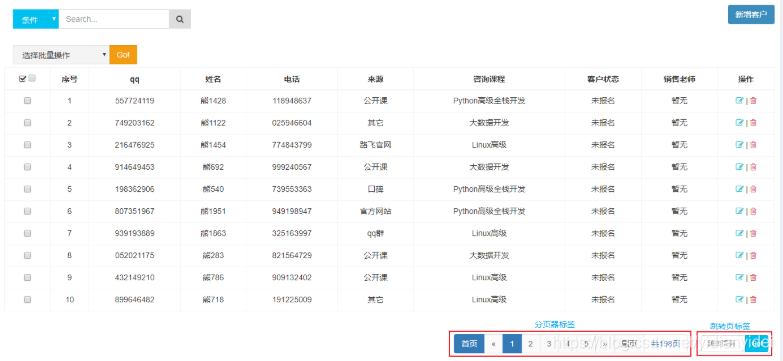This screenshot has width=783, height=361.
Task: Edit customer row 10 (qq 899646482)
Action: coord(739,300)
